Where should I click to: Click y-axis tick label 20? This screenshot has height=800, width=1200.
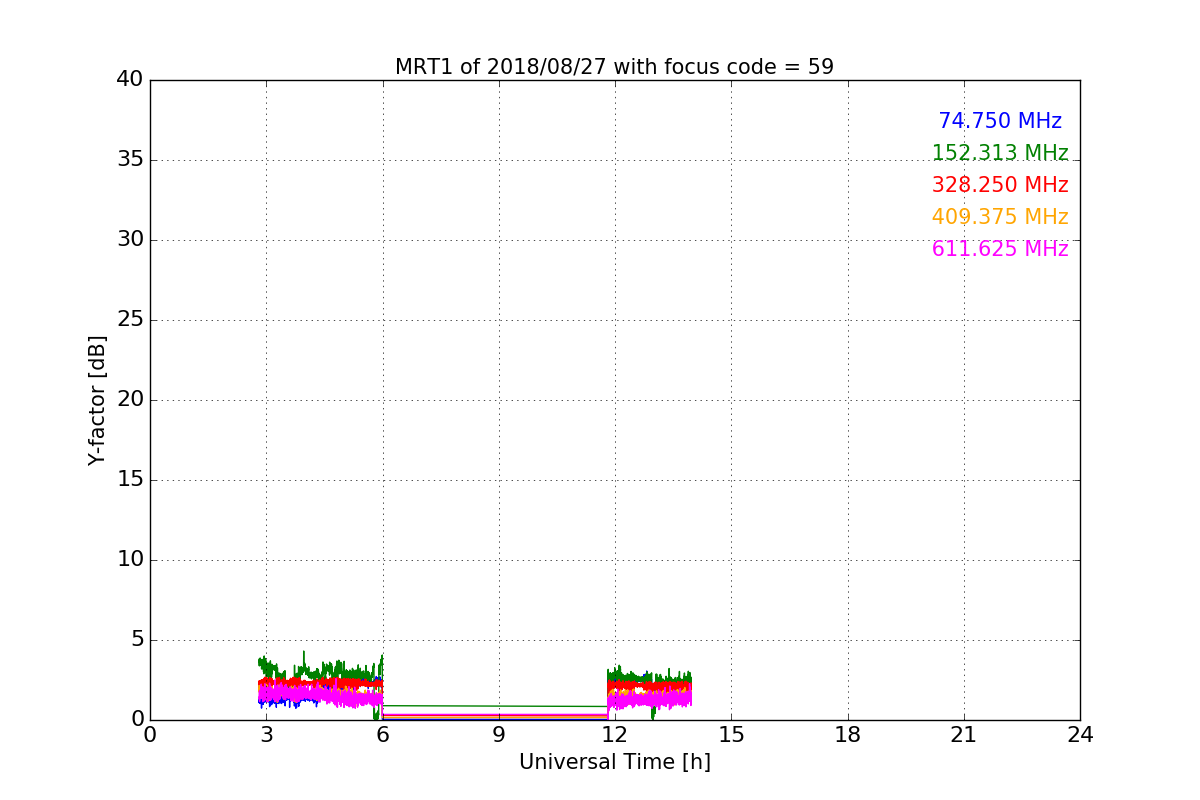point(130,400)
